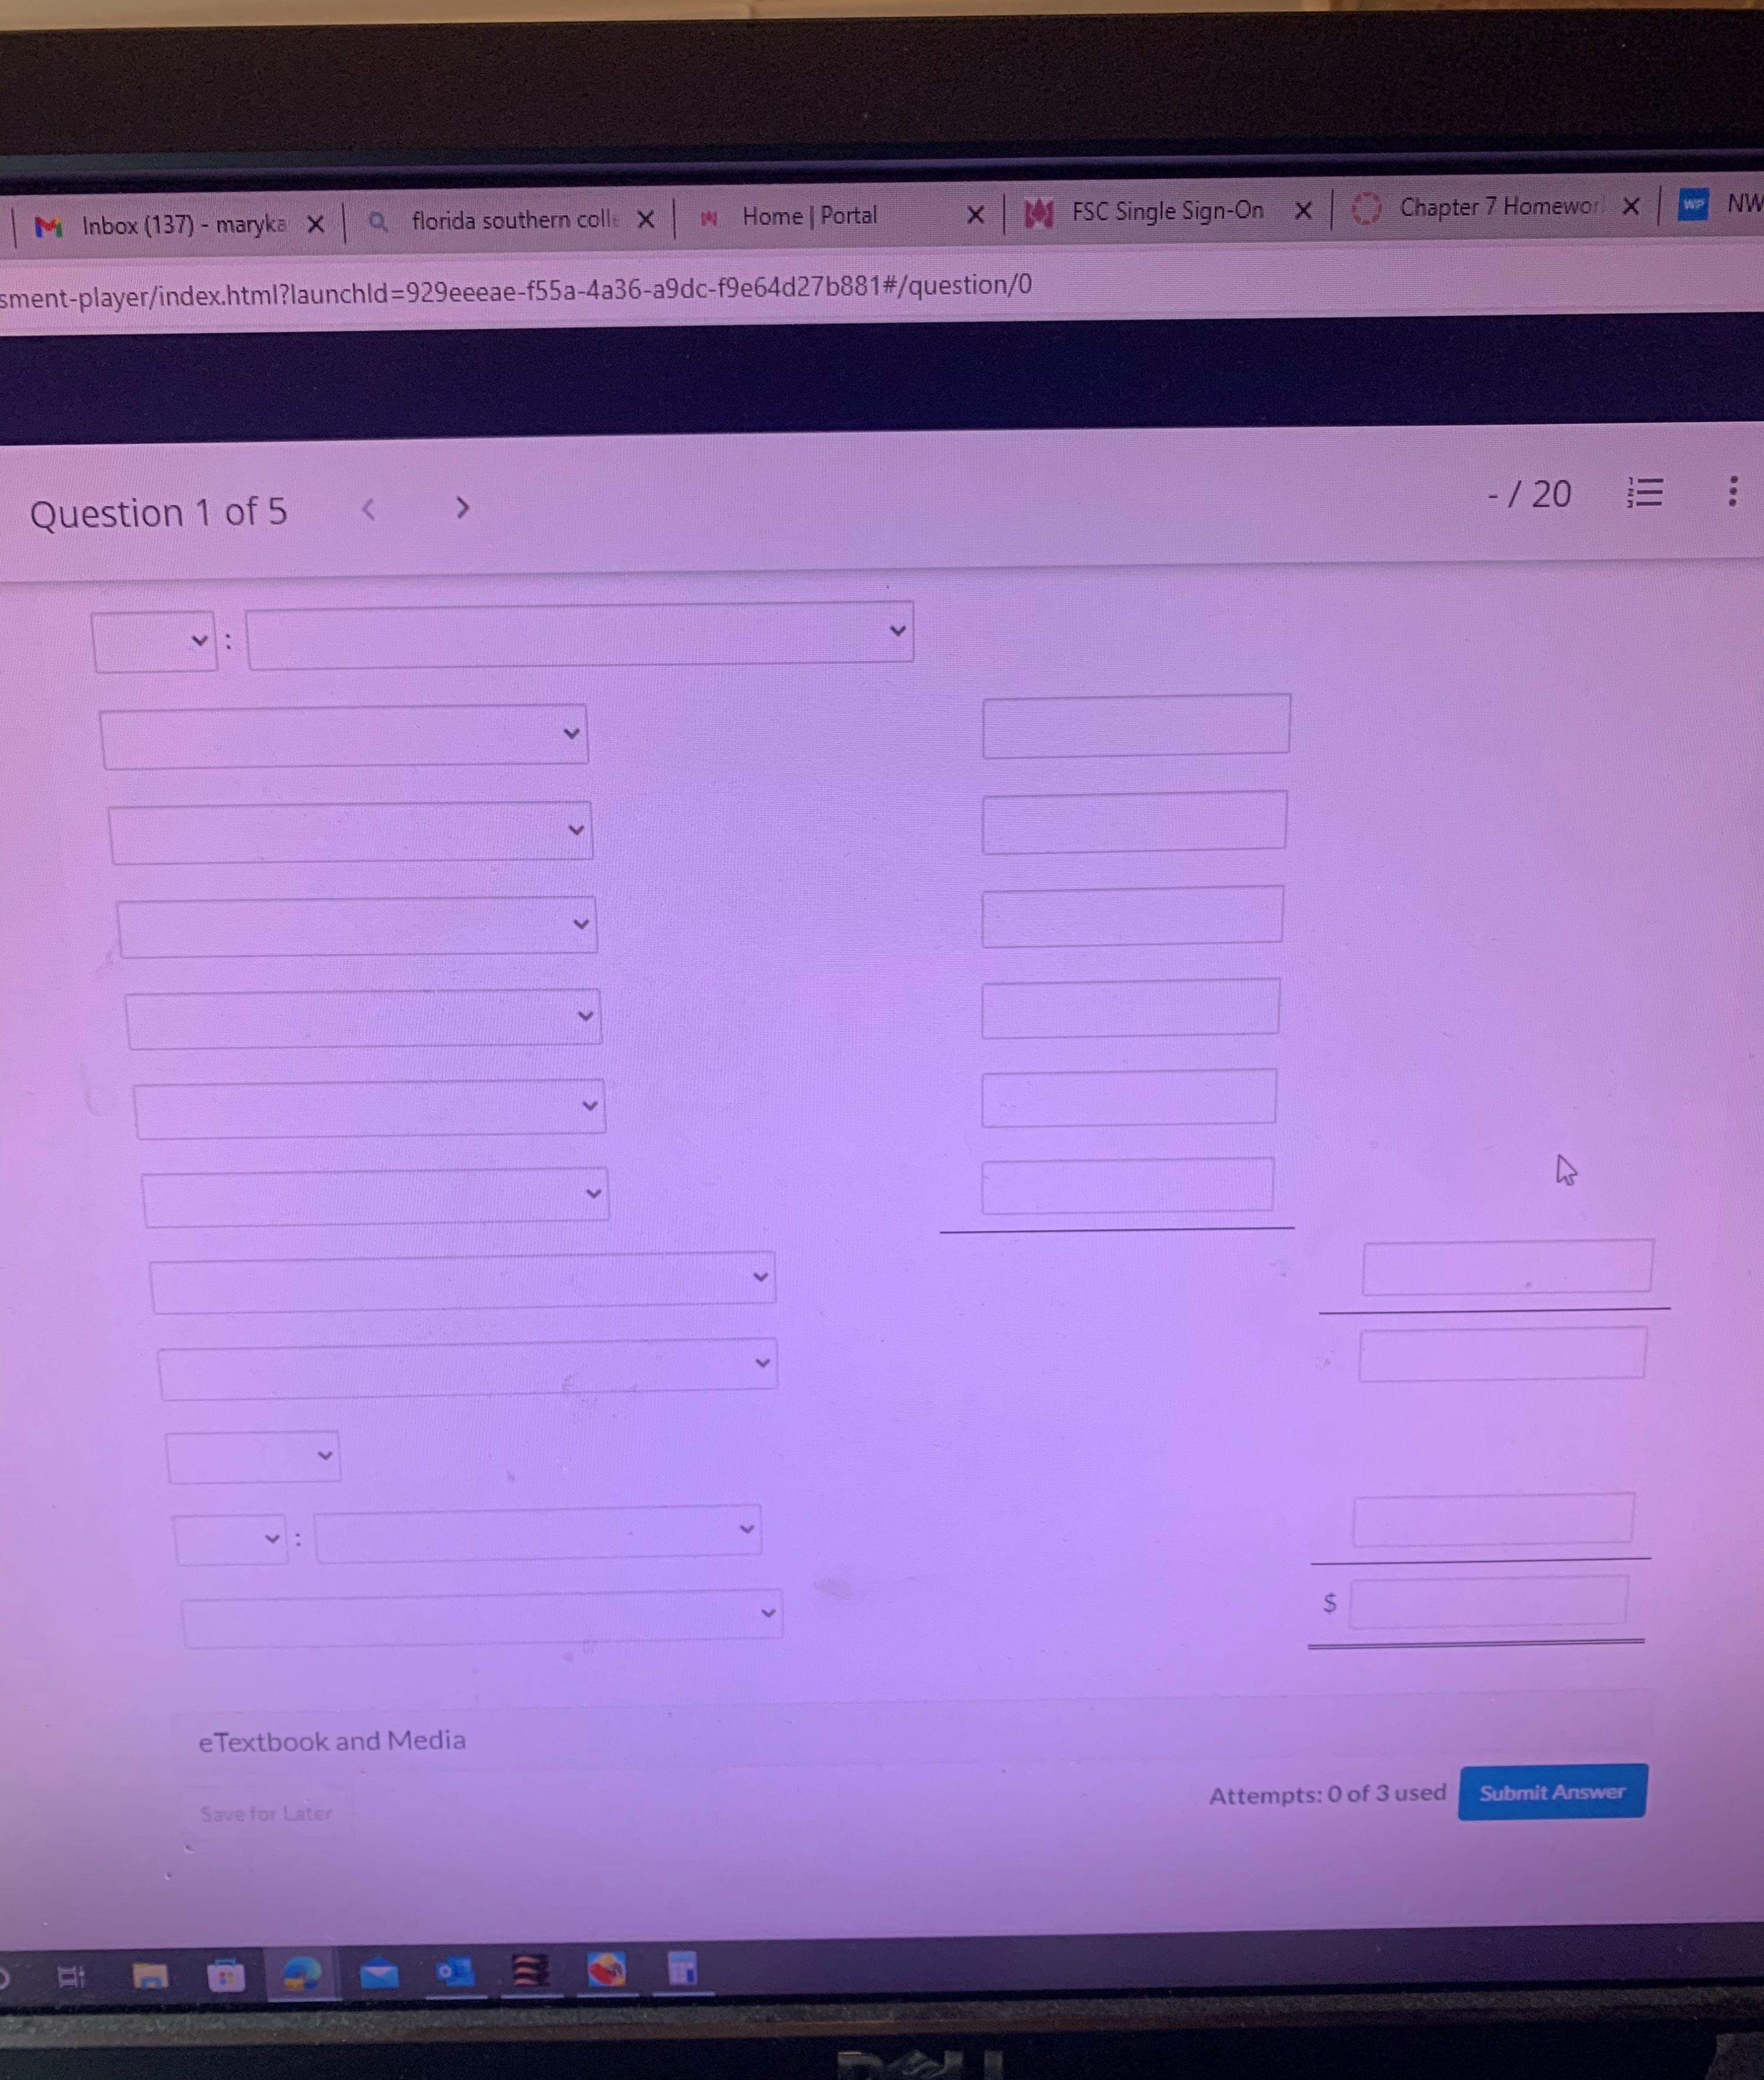Click the Microsoft Edge taskbar icon
The height and width of the screenshot is (2080, 1764).
click(301, 1974)
